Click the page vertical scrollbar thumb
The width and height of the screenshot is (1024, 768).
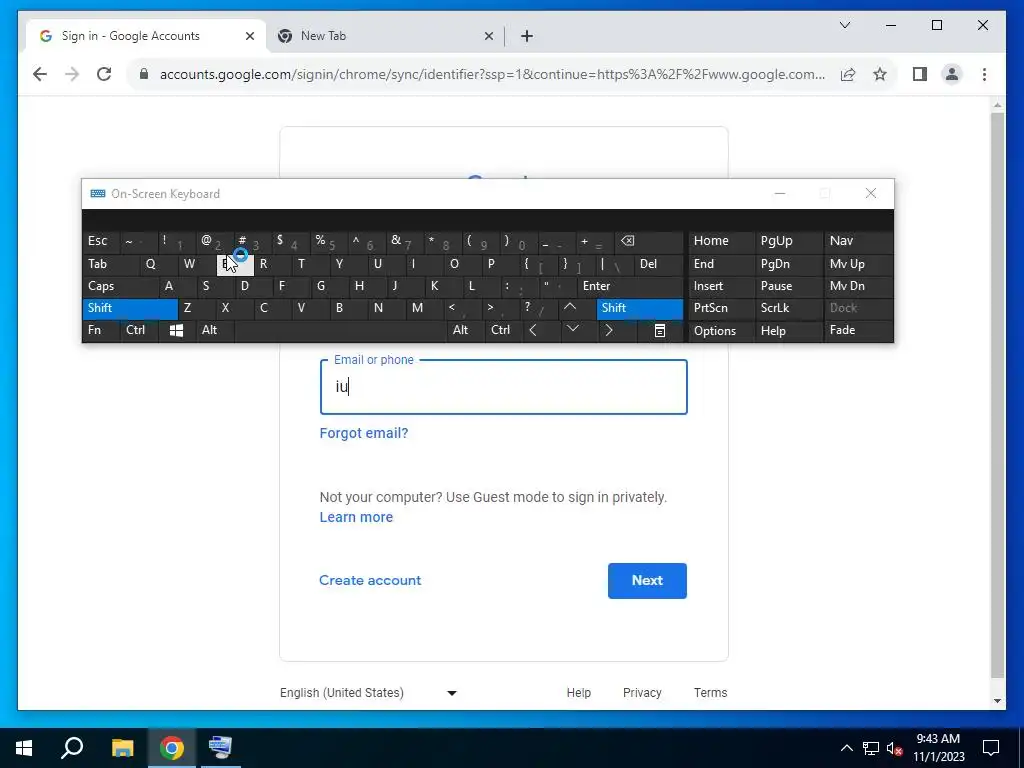click(997, 395)
